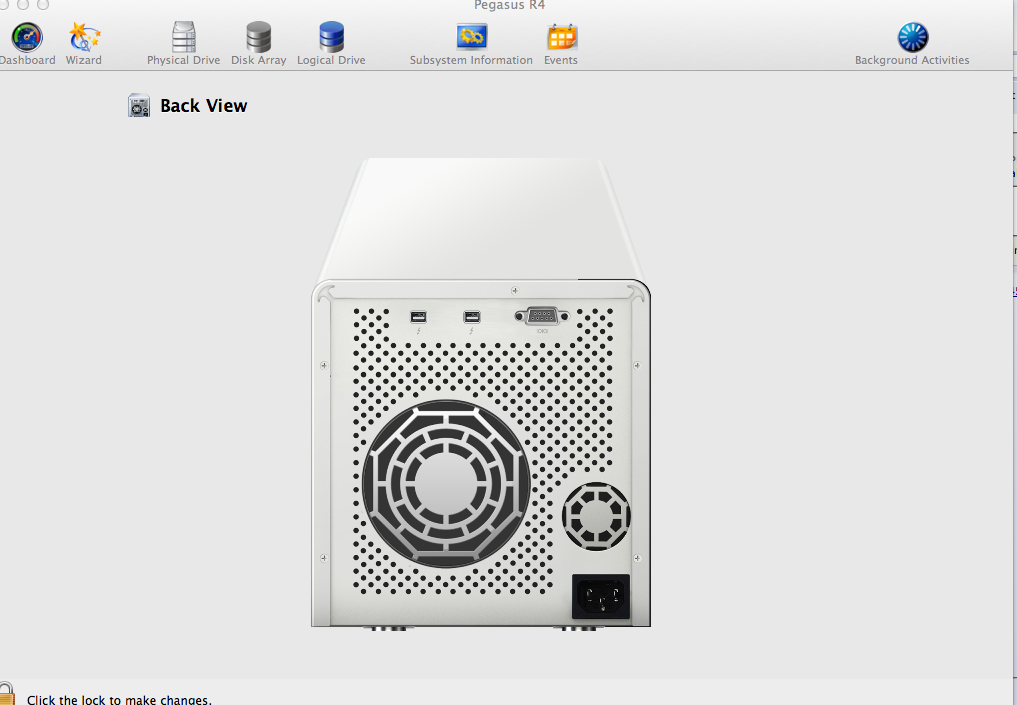This screenshot has height=705, width=1017.
Task: Click the large fan on the enclosure
Action: click(446, 483)
